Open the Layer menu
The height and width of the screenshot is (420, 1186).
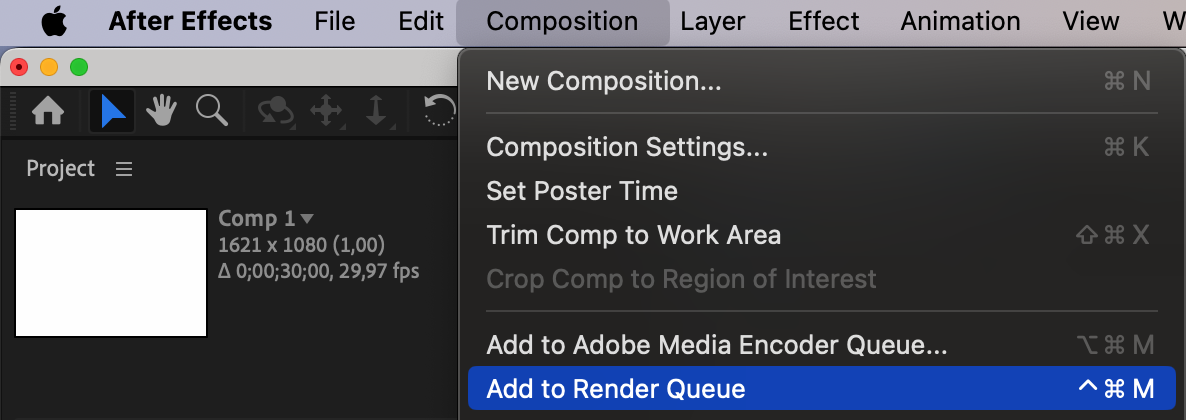click(712, 21)
